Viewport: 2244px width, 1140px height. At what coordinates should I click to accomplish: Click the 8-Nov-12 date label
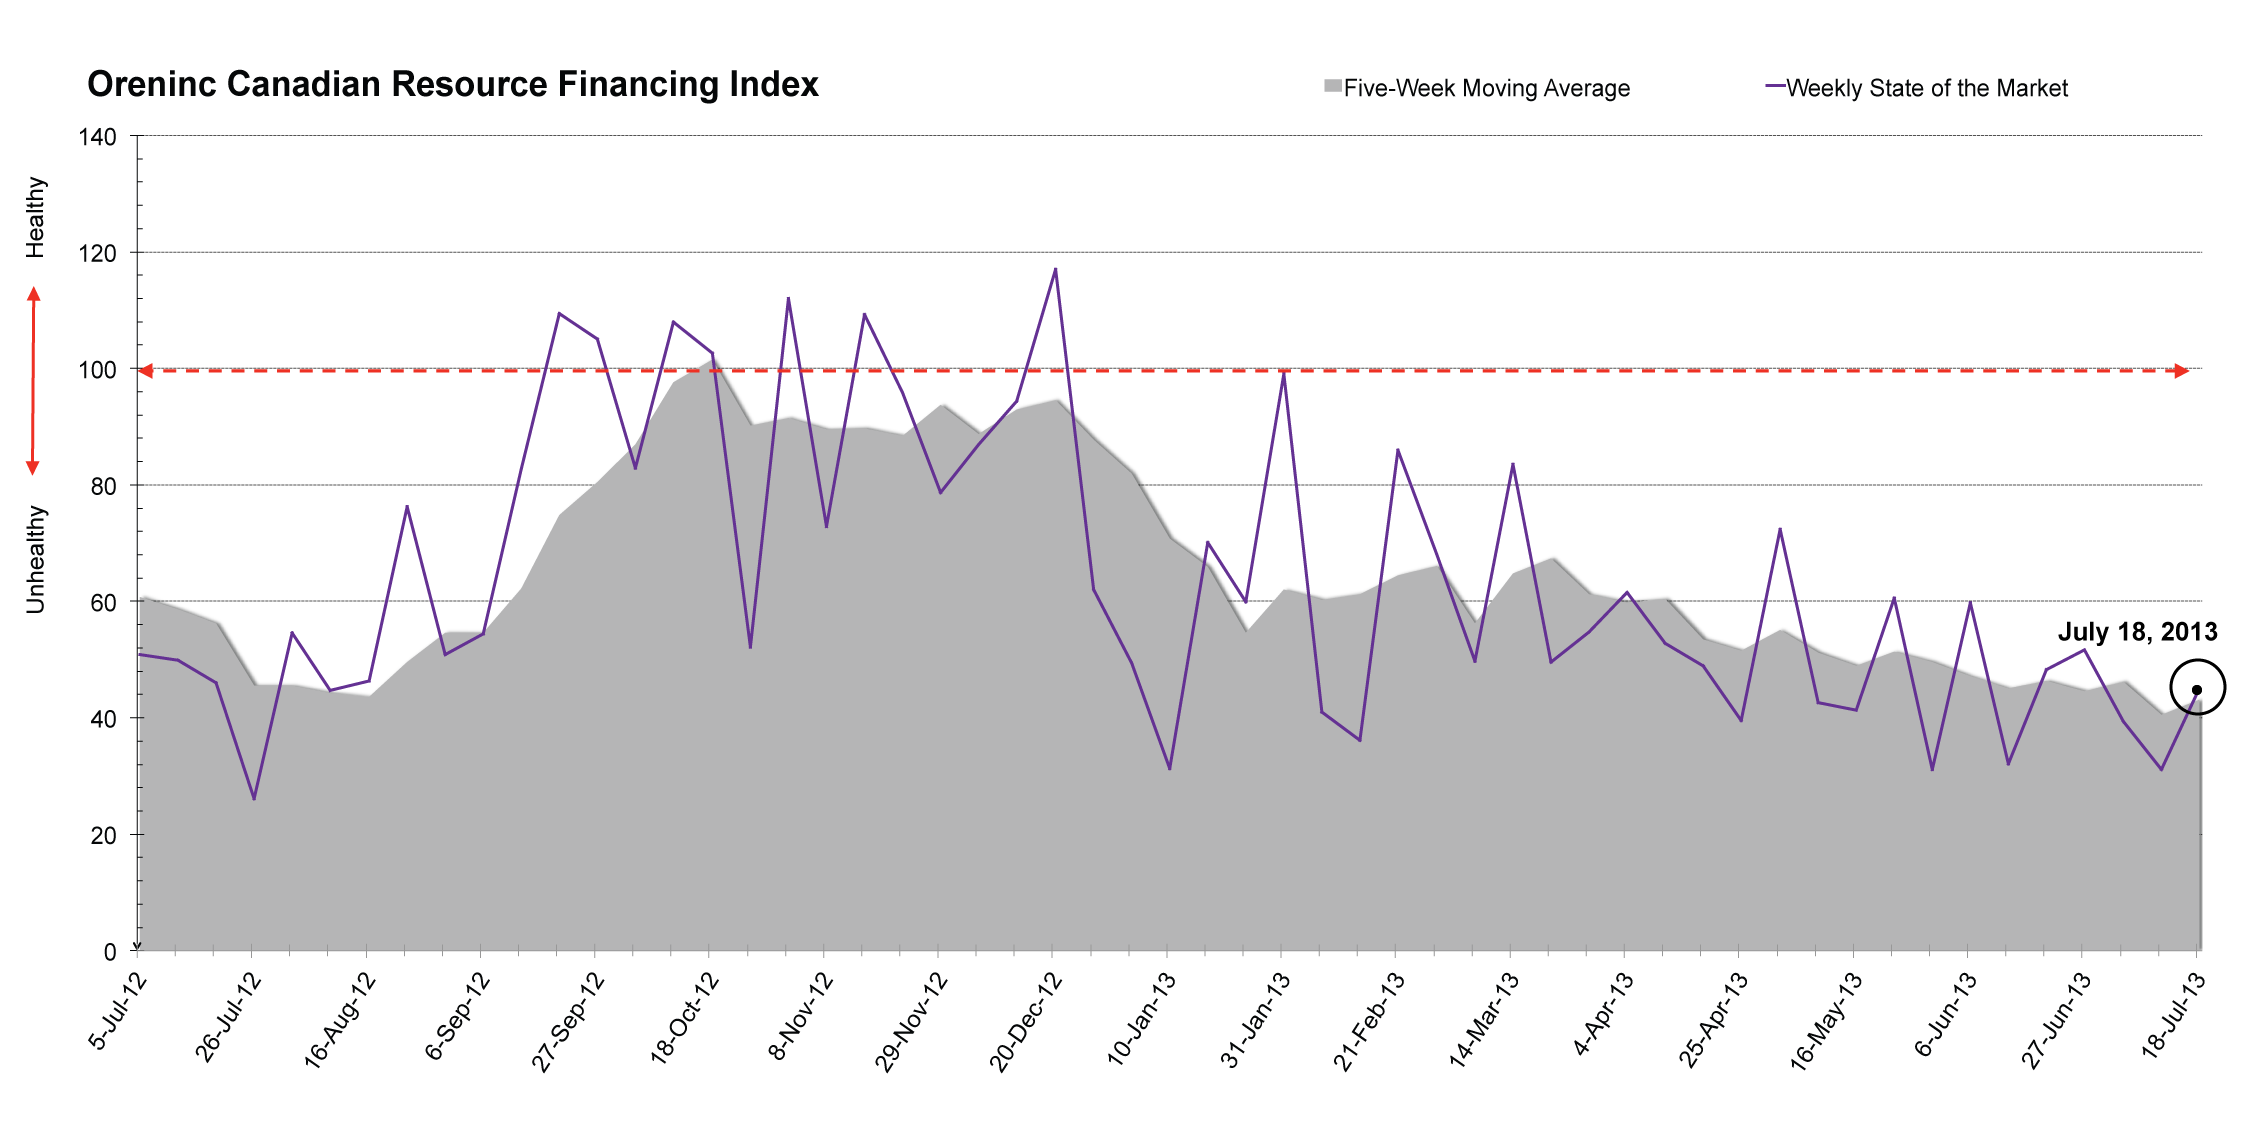coord(801,1014)
